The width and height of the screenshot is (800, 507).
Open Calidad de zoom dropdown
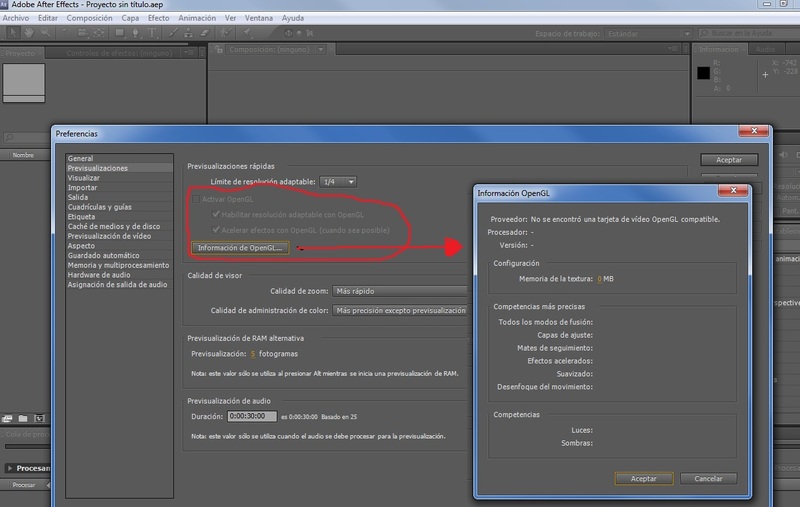399,291
